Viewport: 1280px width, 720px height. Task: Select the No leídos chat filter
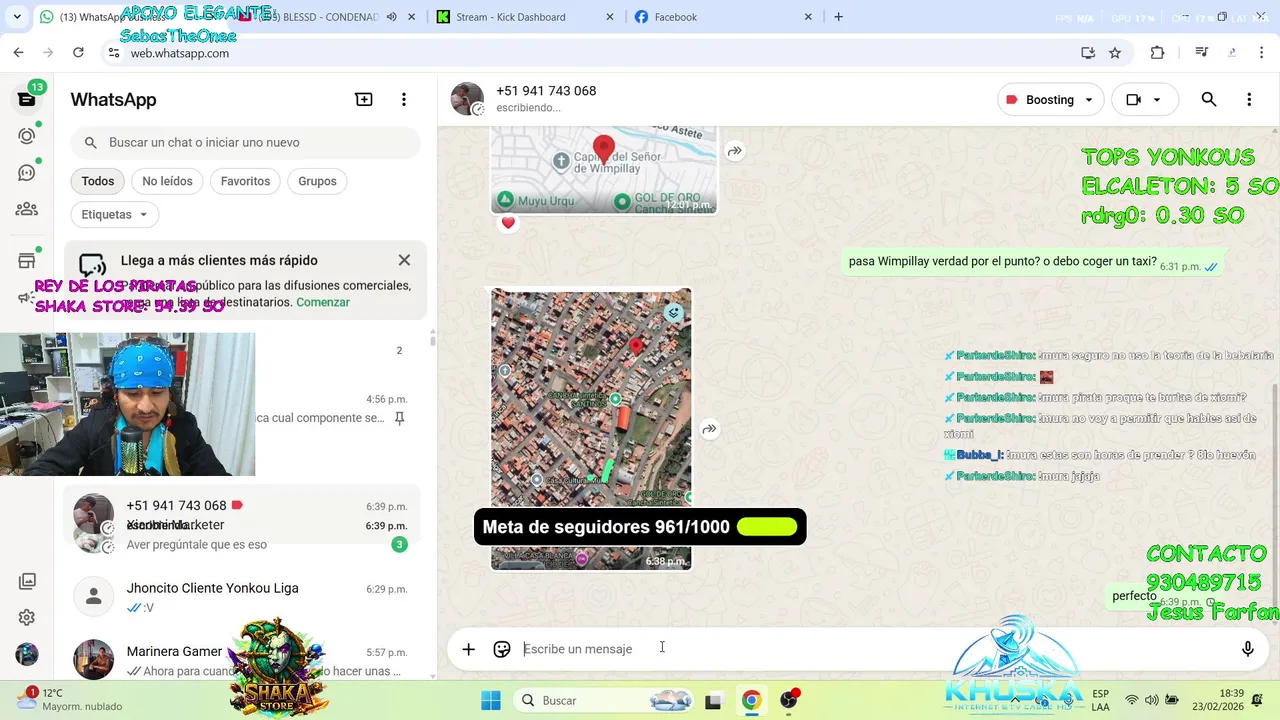pos(167,181)
